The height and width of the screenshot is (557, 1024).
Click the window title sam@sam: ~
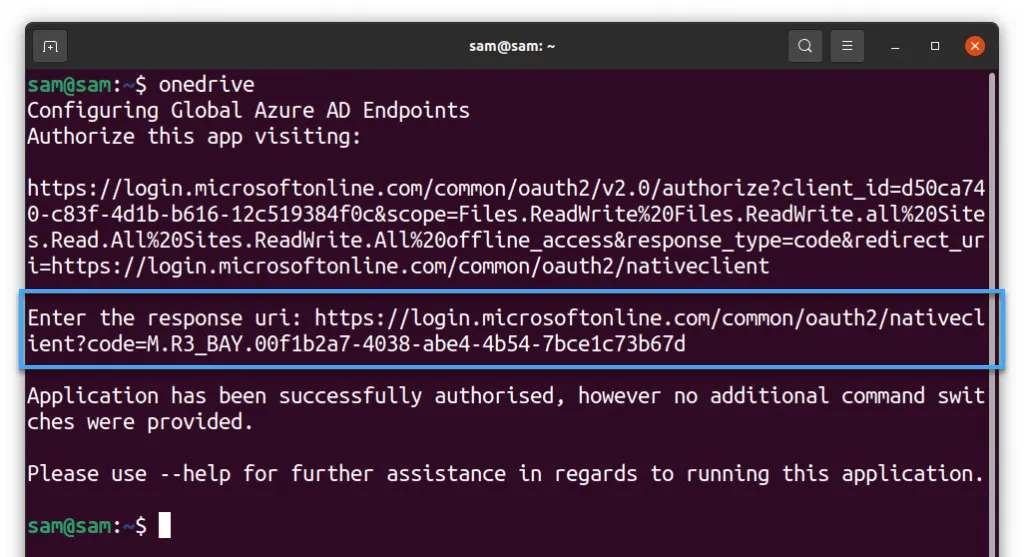(512, 46)
